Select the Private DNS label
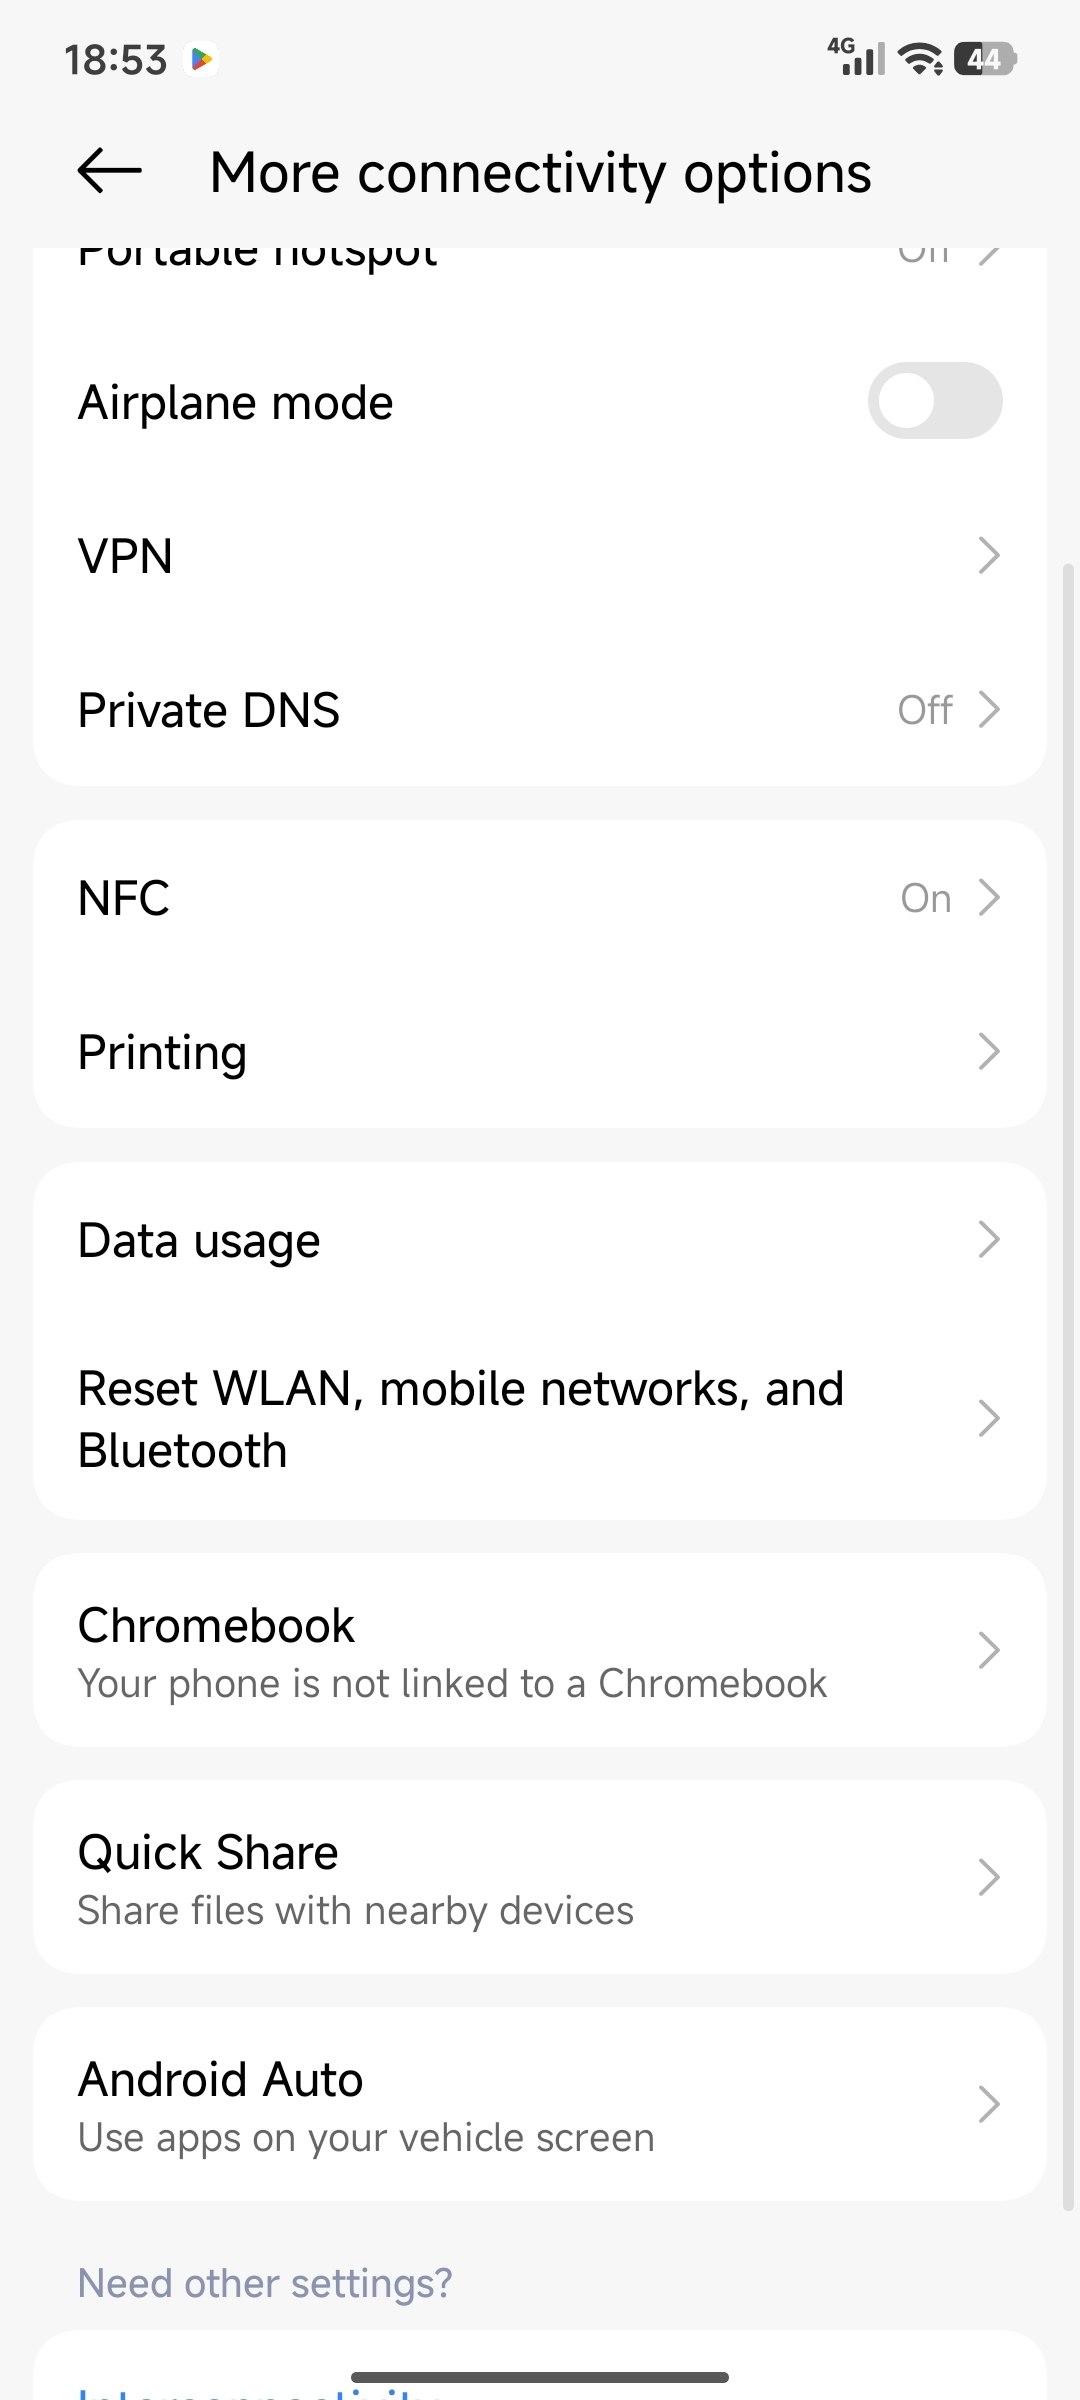 coord(209,710)
